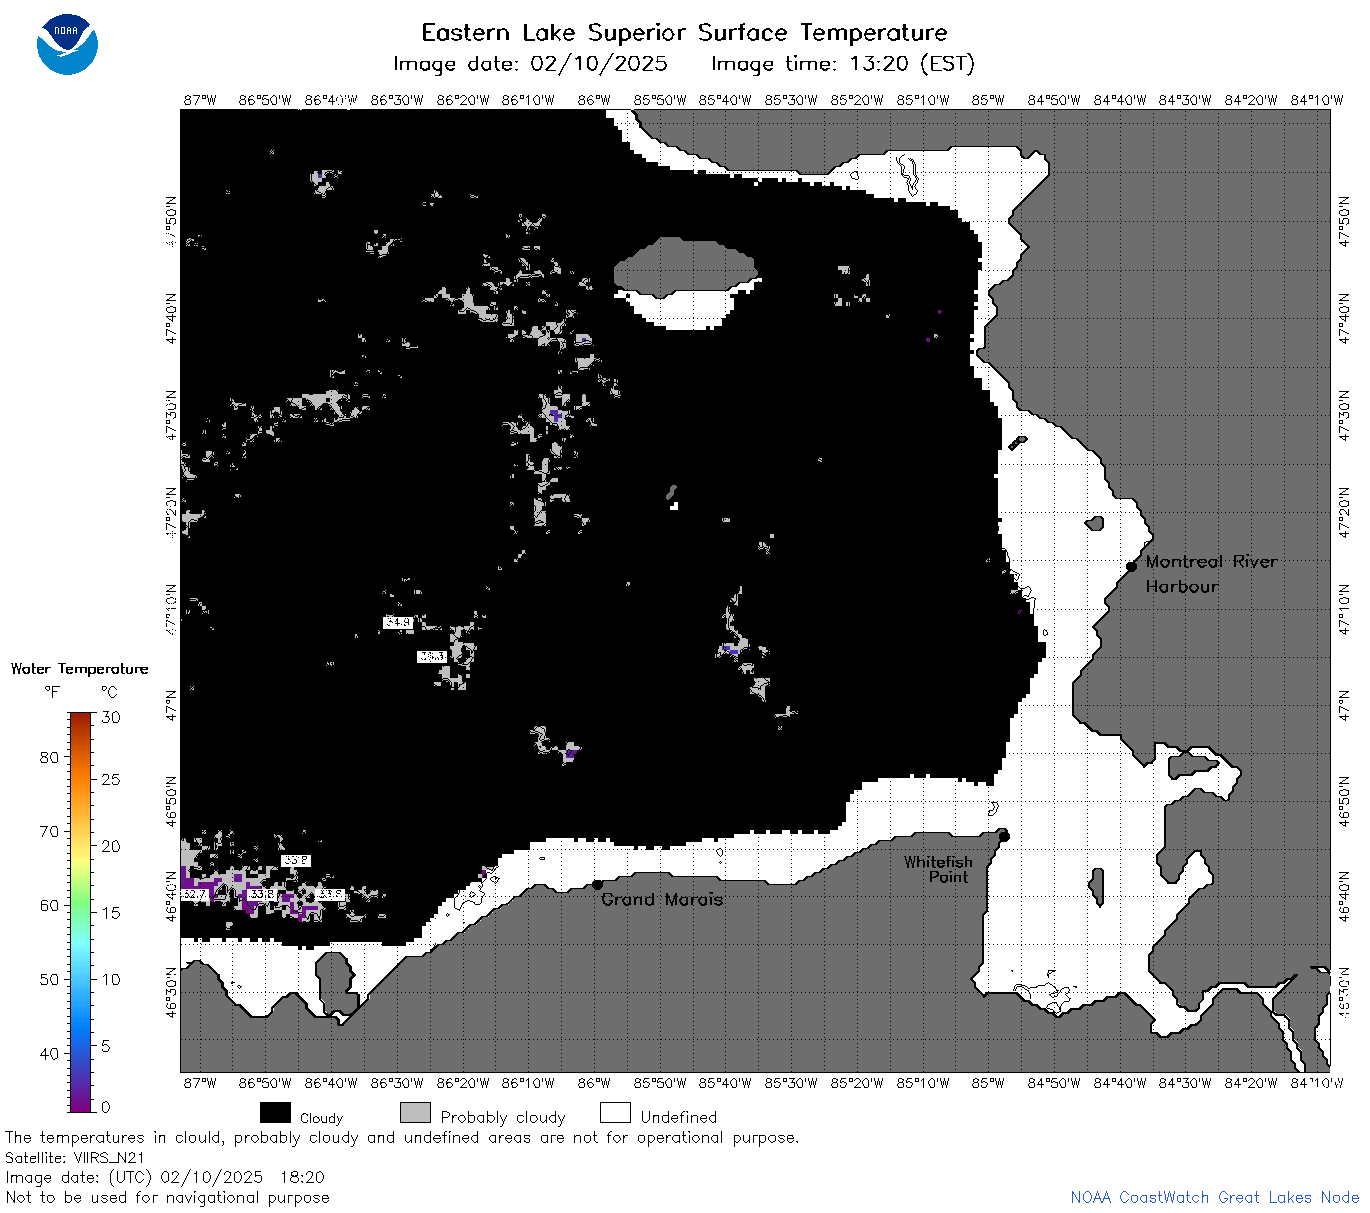Open the NOAA CoastWatch Great Lakes Node link

pos(1214,1197)
